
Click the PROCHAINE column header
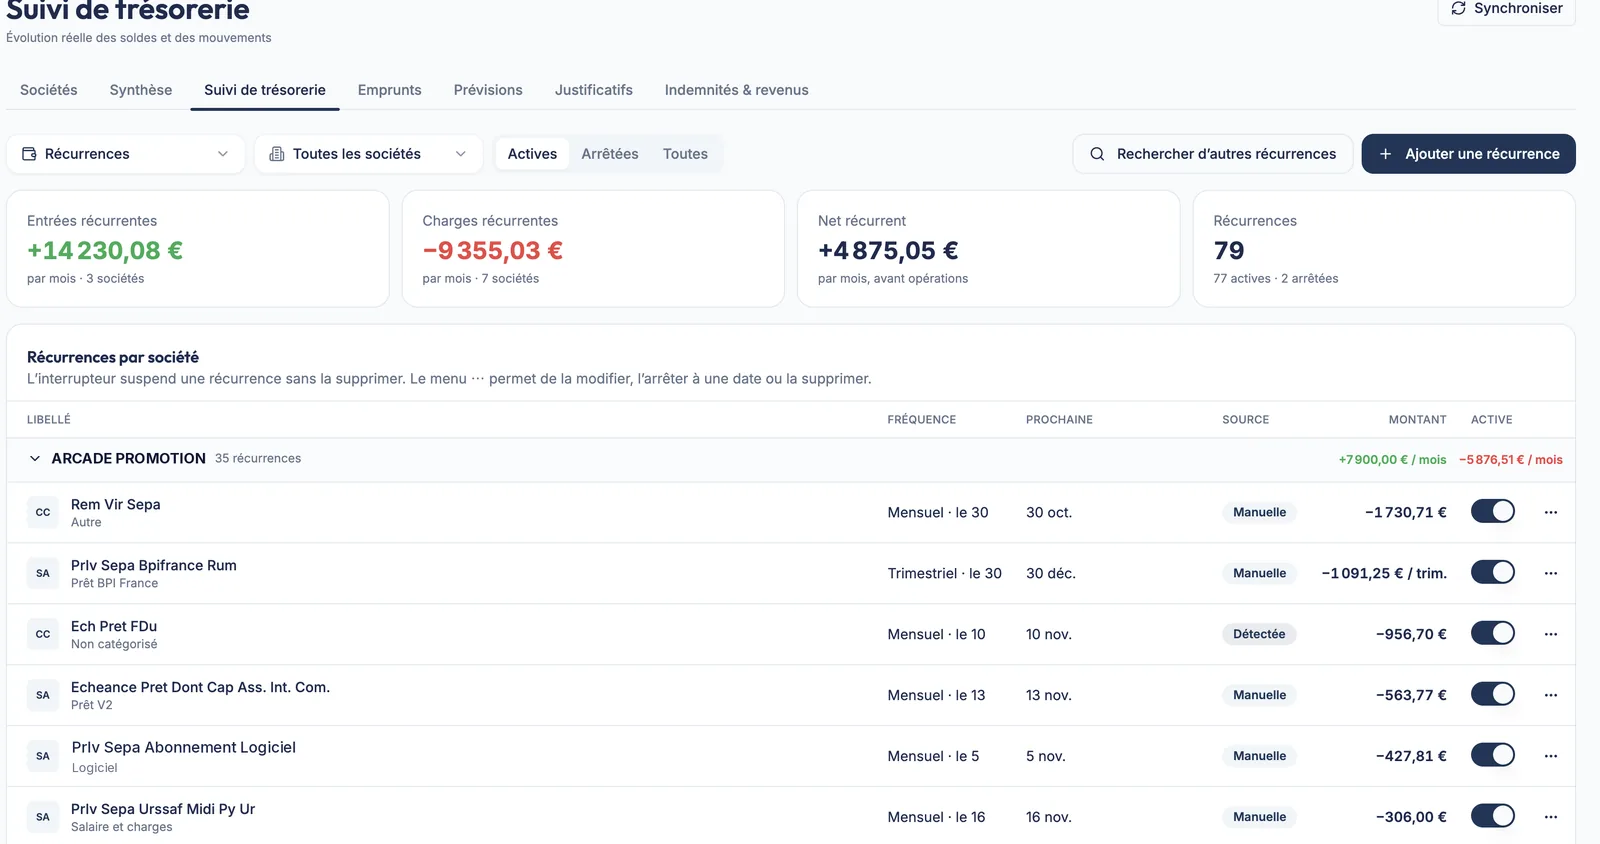[1059, 420]
